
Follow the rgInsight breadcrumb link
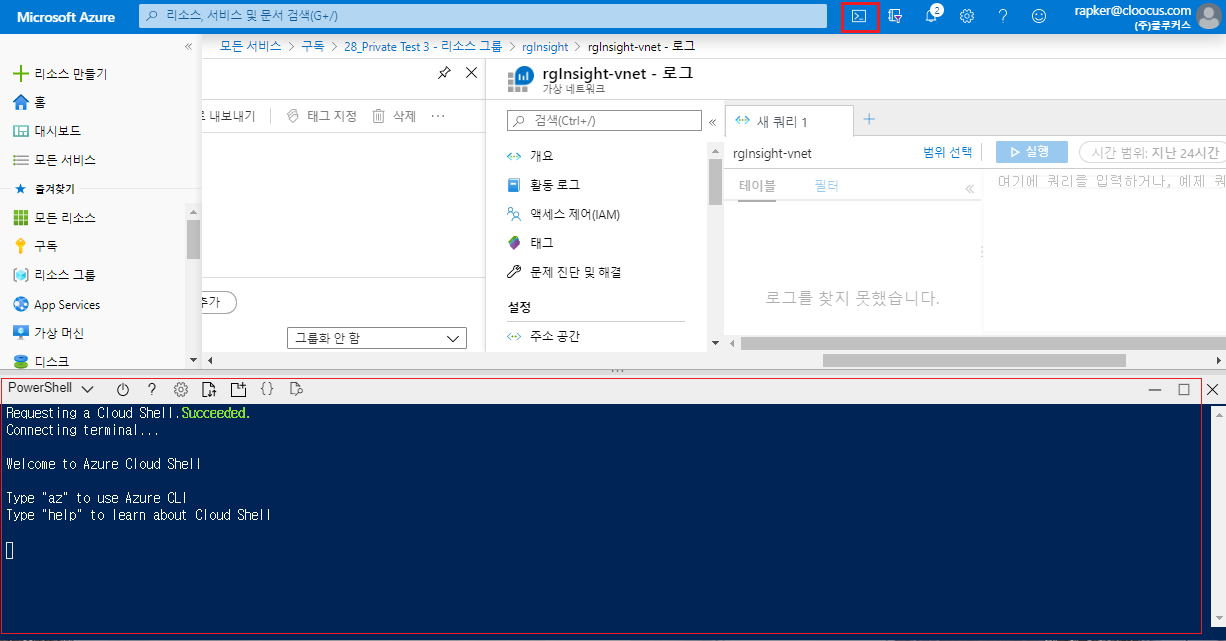[545, 46]
